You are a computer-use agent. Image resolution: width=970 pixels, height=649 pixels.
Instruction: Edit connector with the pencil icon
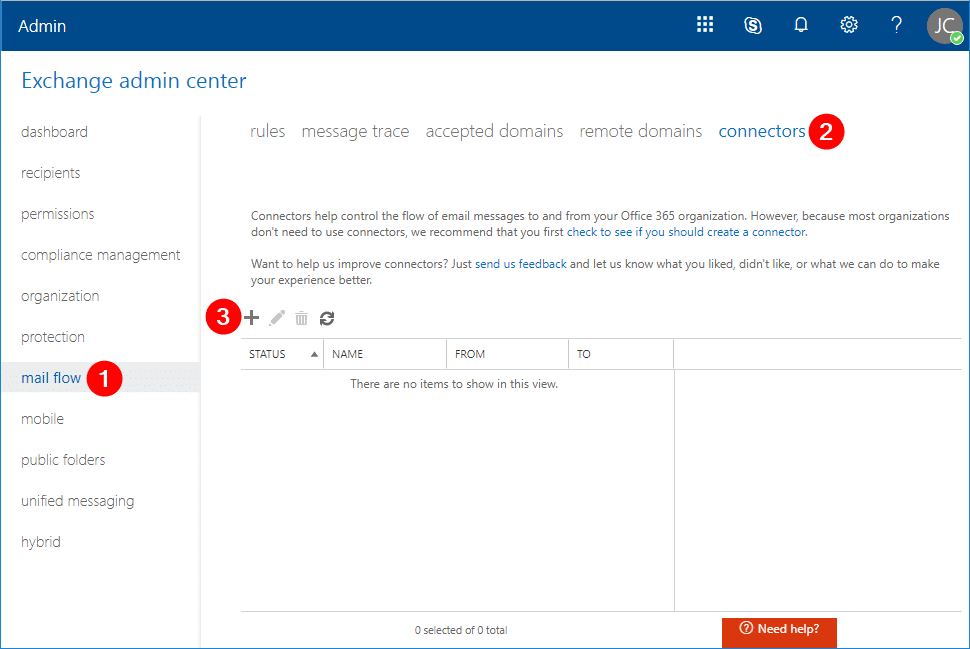tap(277, 318)
